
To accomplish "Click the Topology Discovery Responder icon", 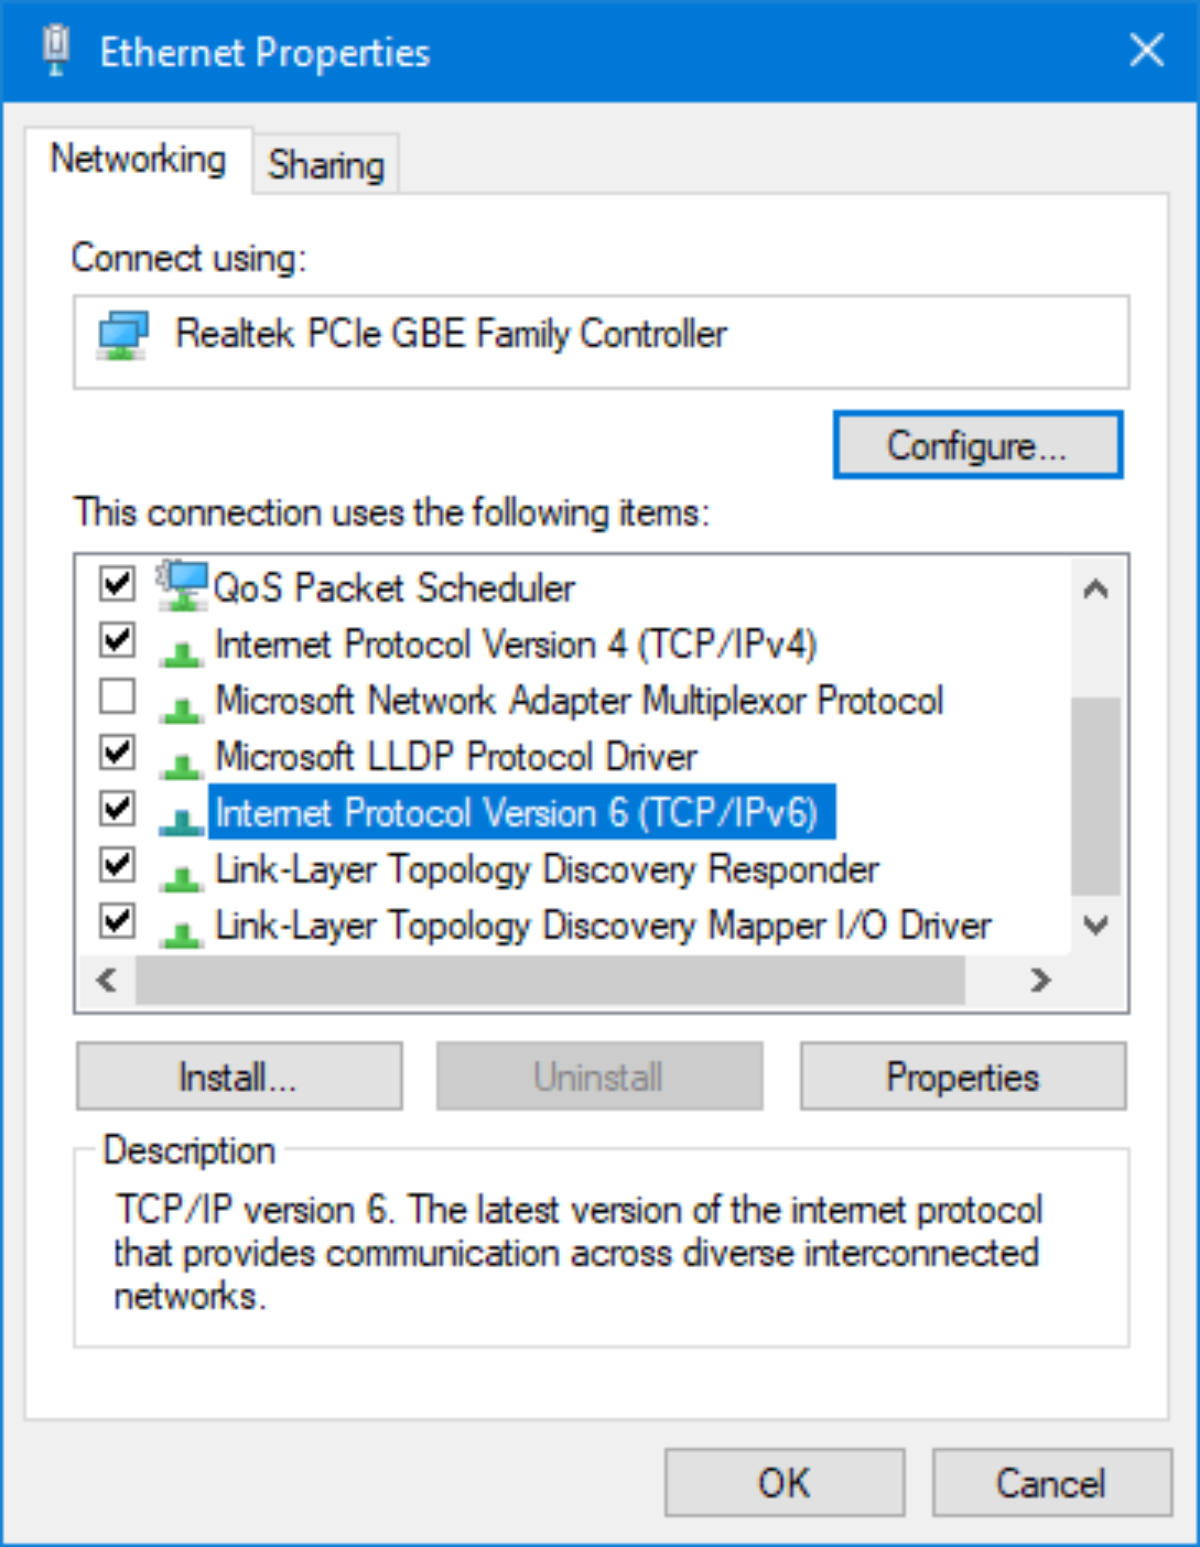I will [181, 877].
